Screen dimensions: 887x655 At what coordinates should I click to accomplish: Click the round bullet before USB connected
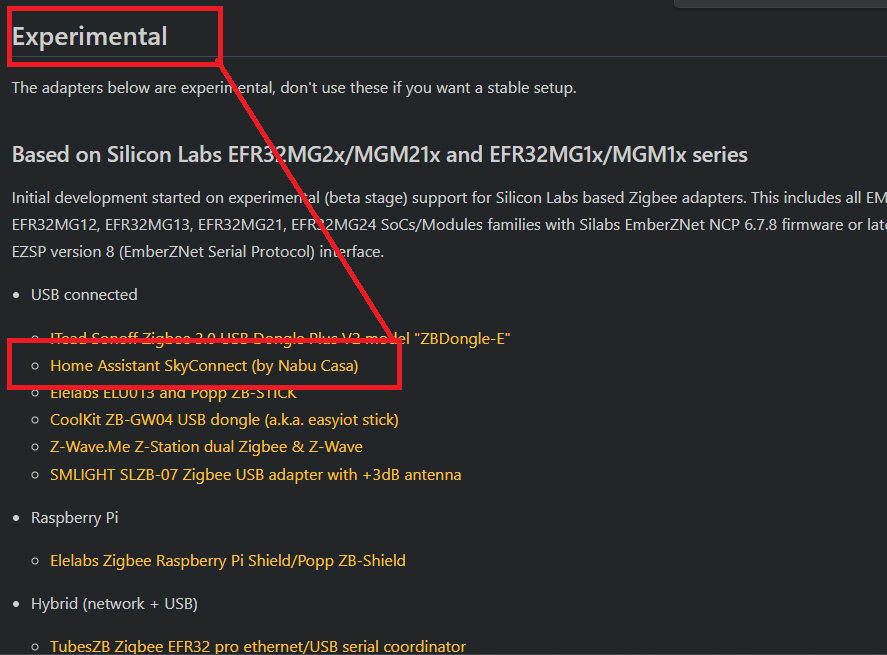[x=16, y=295]
